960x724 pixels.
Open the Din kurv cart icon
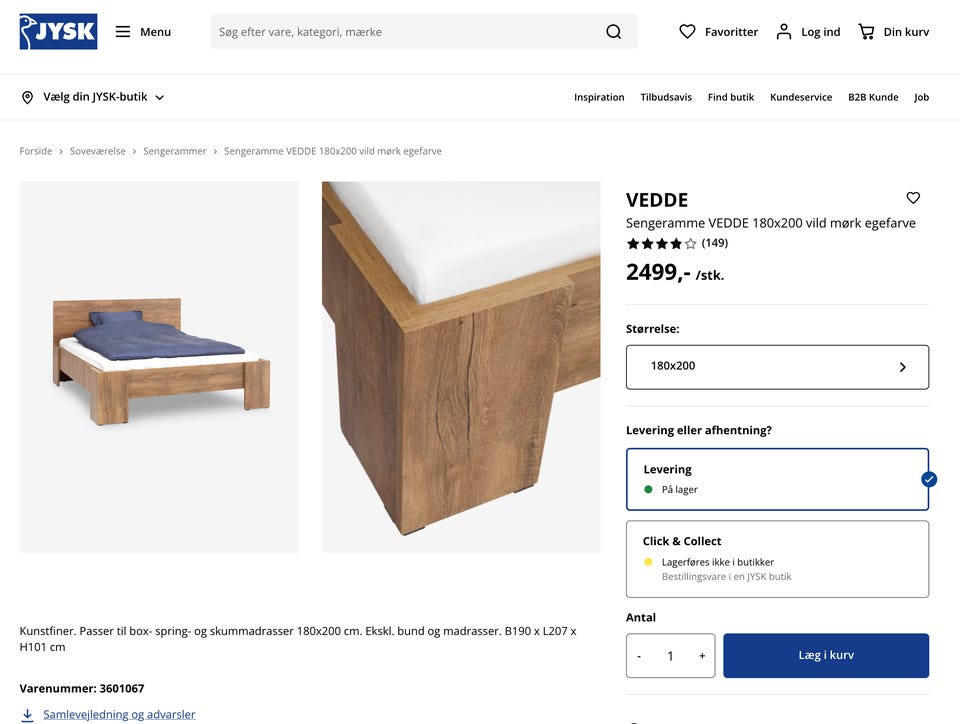866,32
